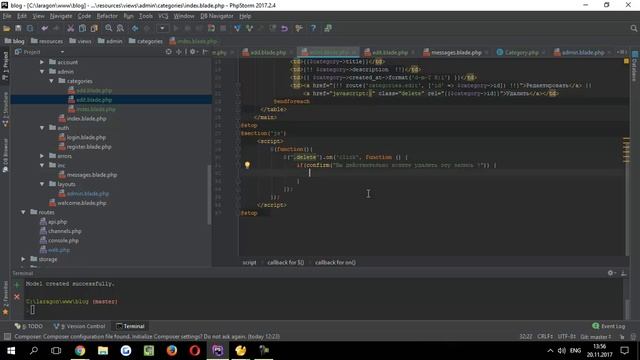Image resolution: width=640 pixels, height=360 pixels.
Task: Open the Event Log button
Action: [x=609, y=326]
